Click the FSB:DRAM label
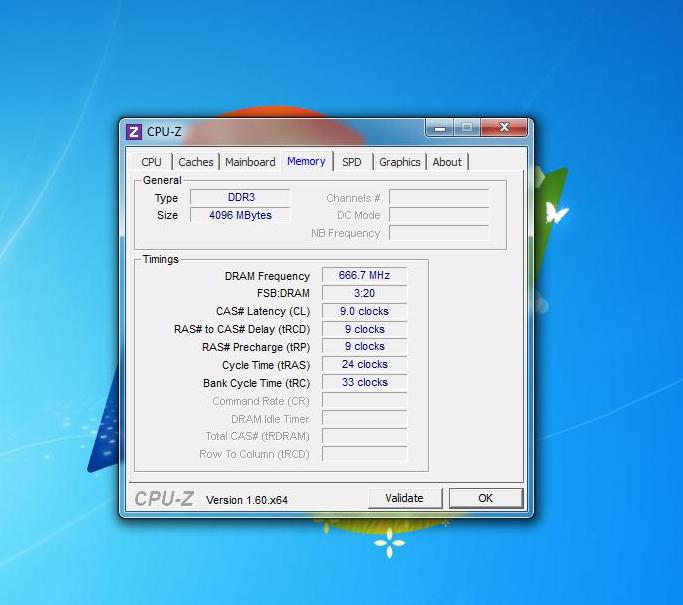683x605 pixels. pos(283,293)
